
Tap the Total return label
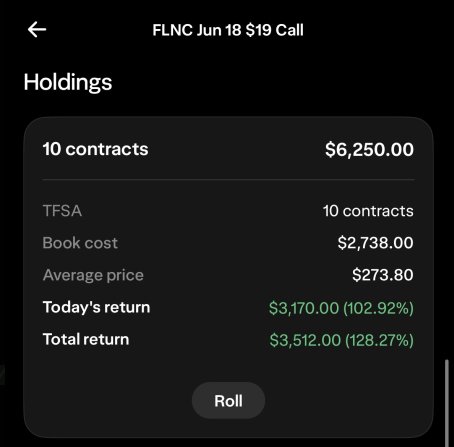[x=86, y=339]
